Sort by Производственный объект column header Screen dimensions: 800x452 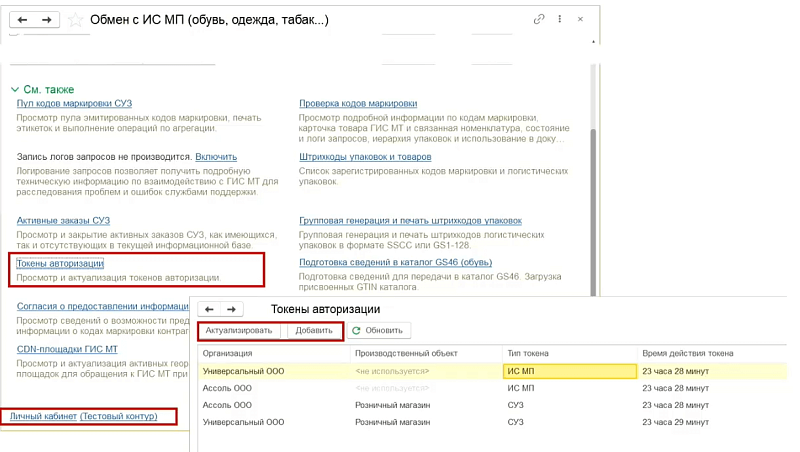coord(426,354)
